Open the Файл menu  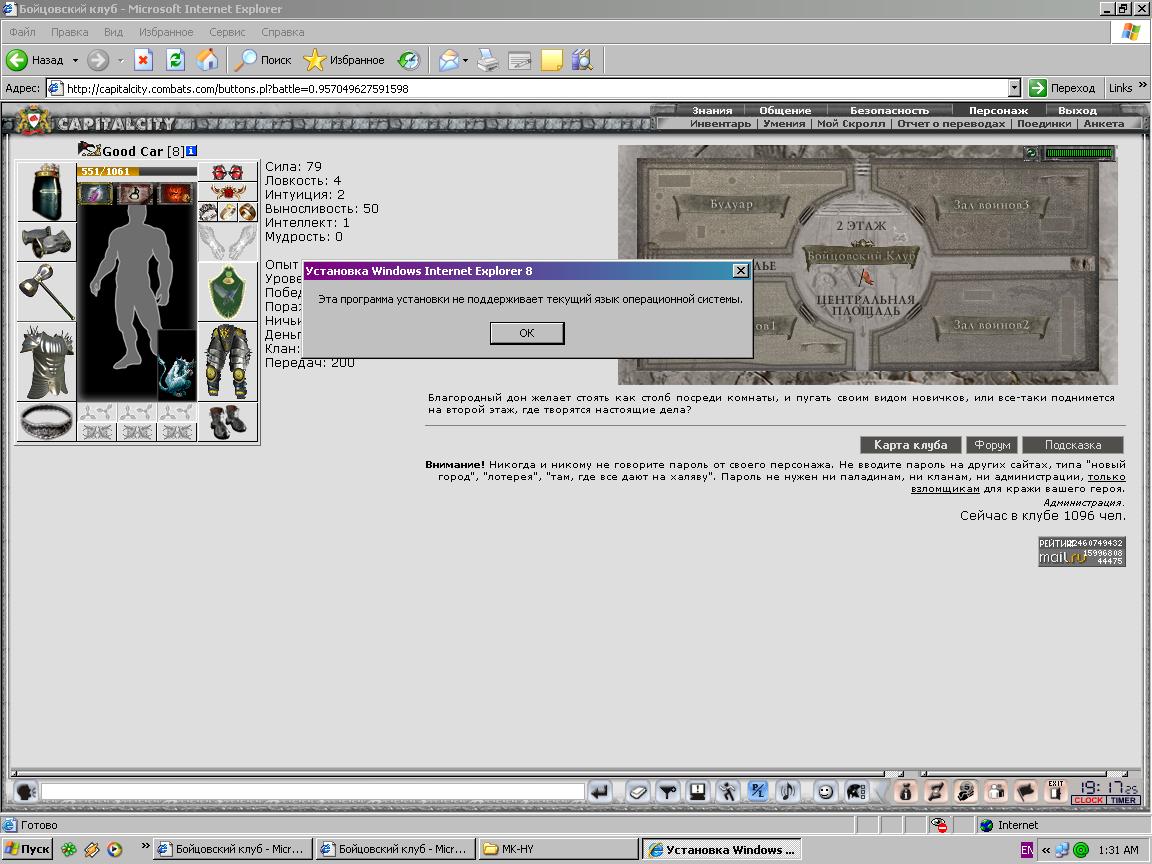pos(22,32)
